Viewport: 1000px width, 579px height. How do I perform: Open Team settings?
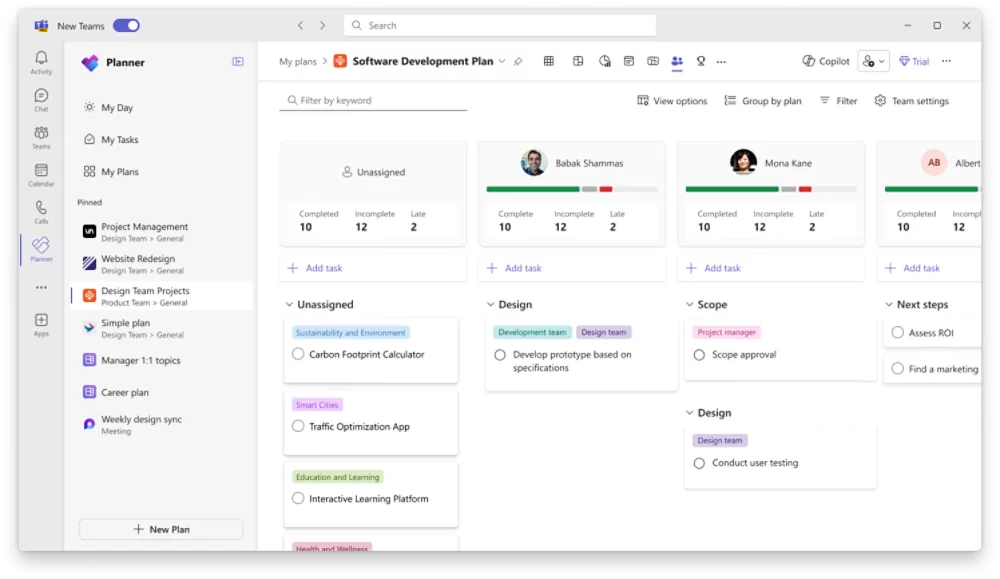(x=911, y=101)
